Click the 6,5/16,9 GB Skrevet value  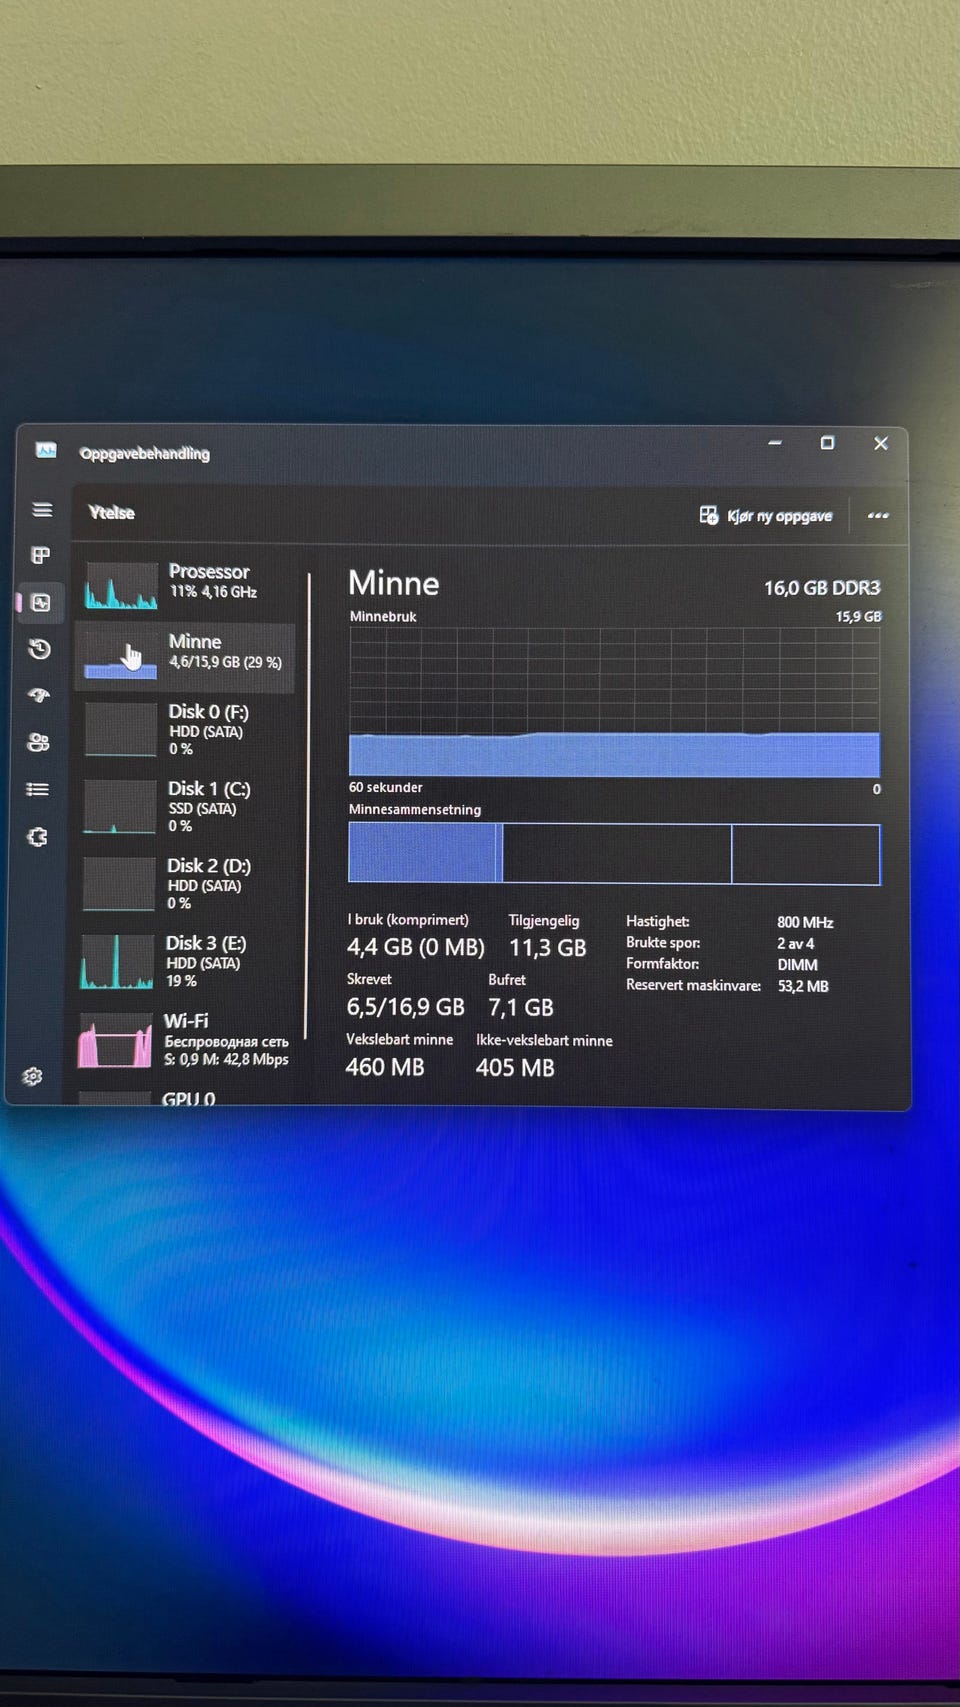pyautogui.click(x=406, y=1007)
